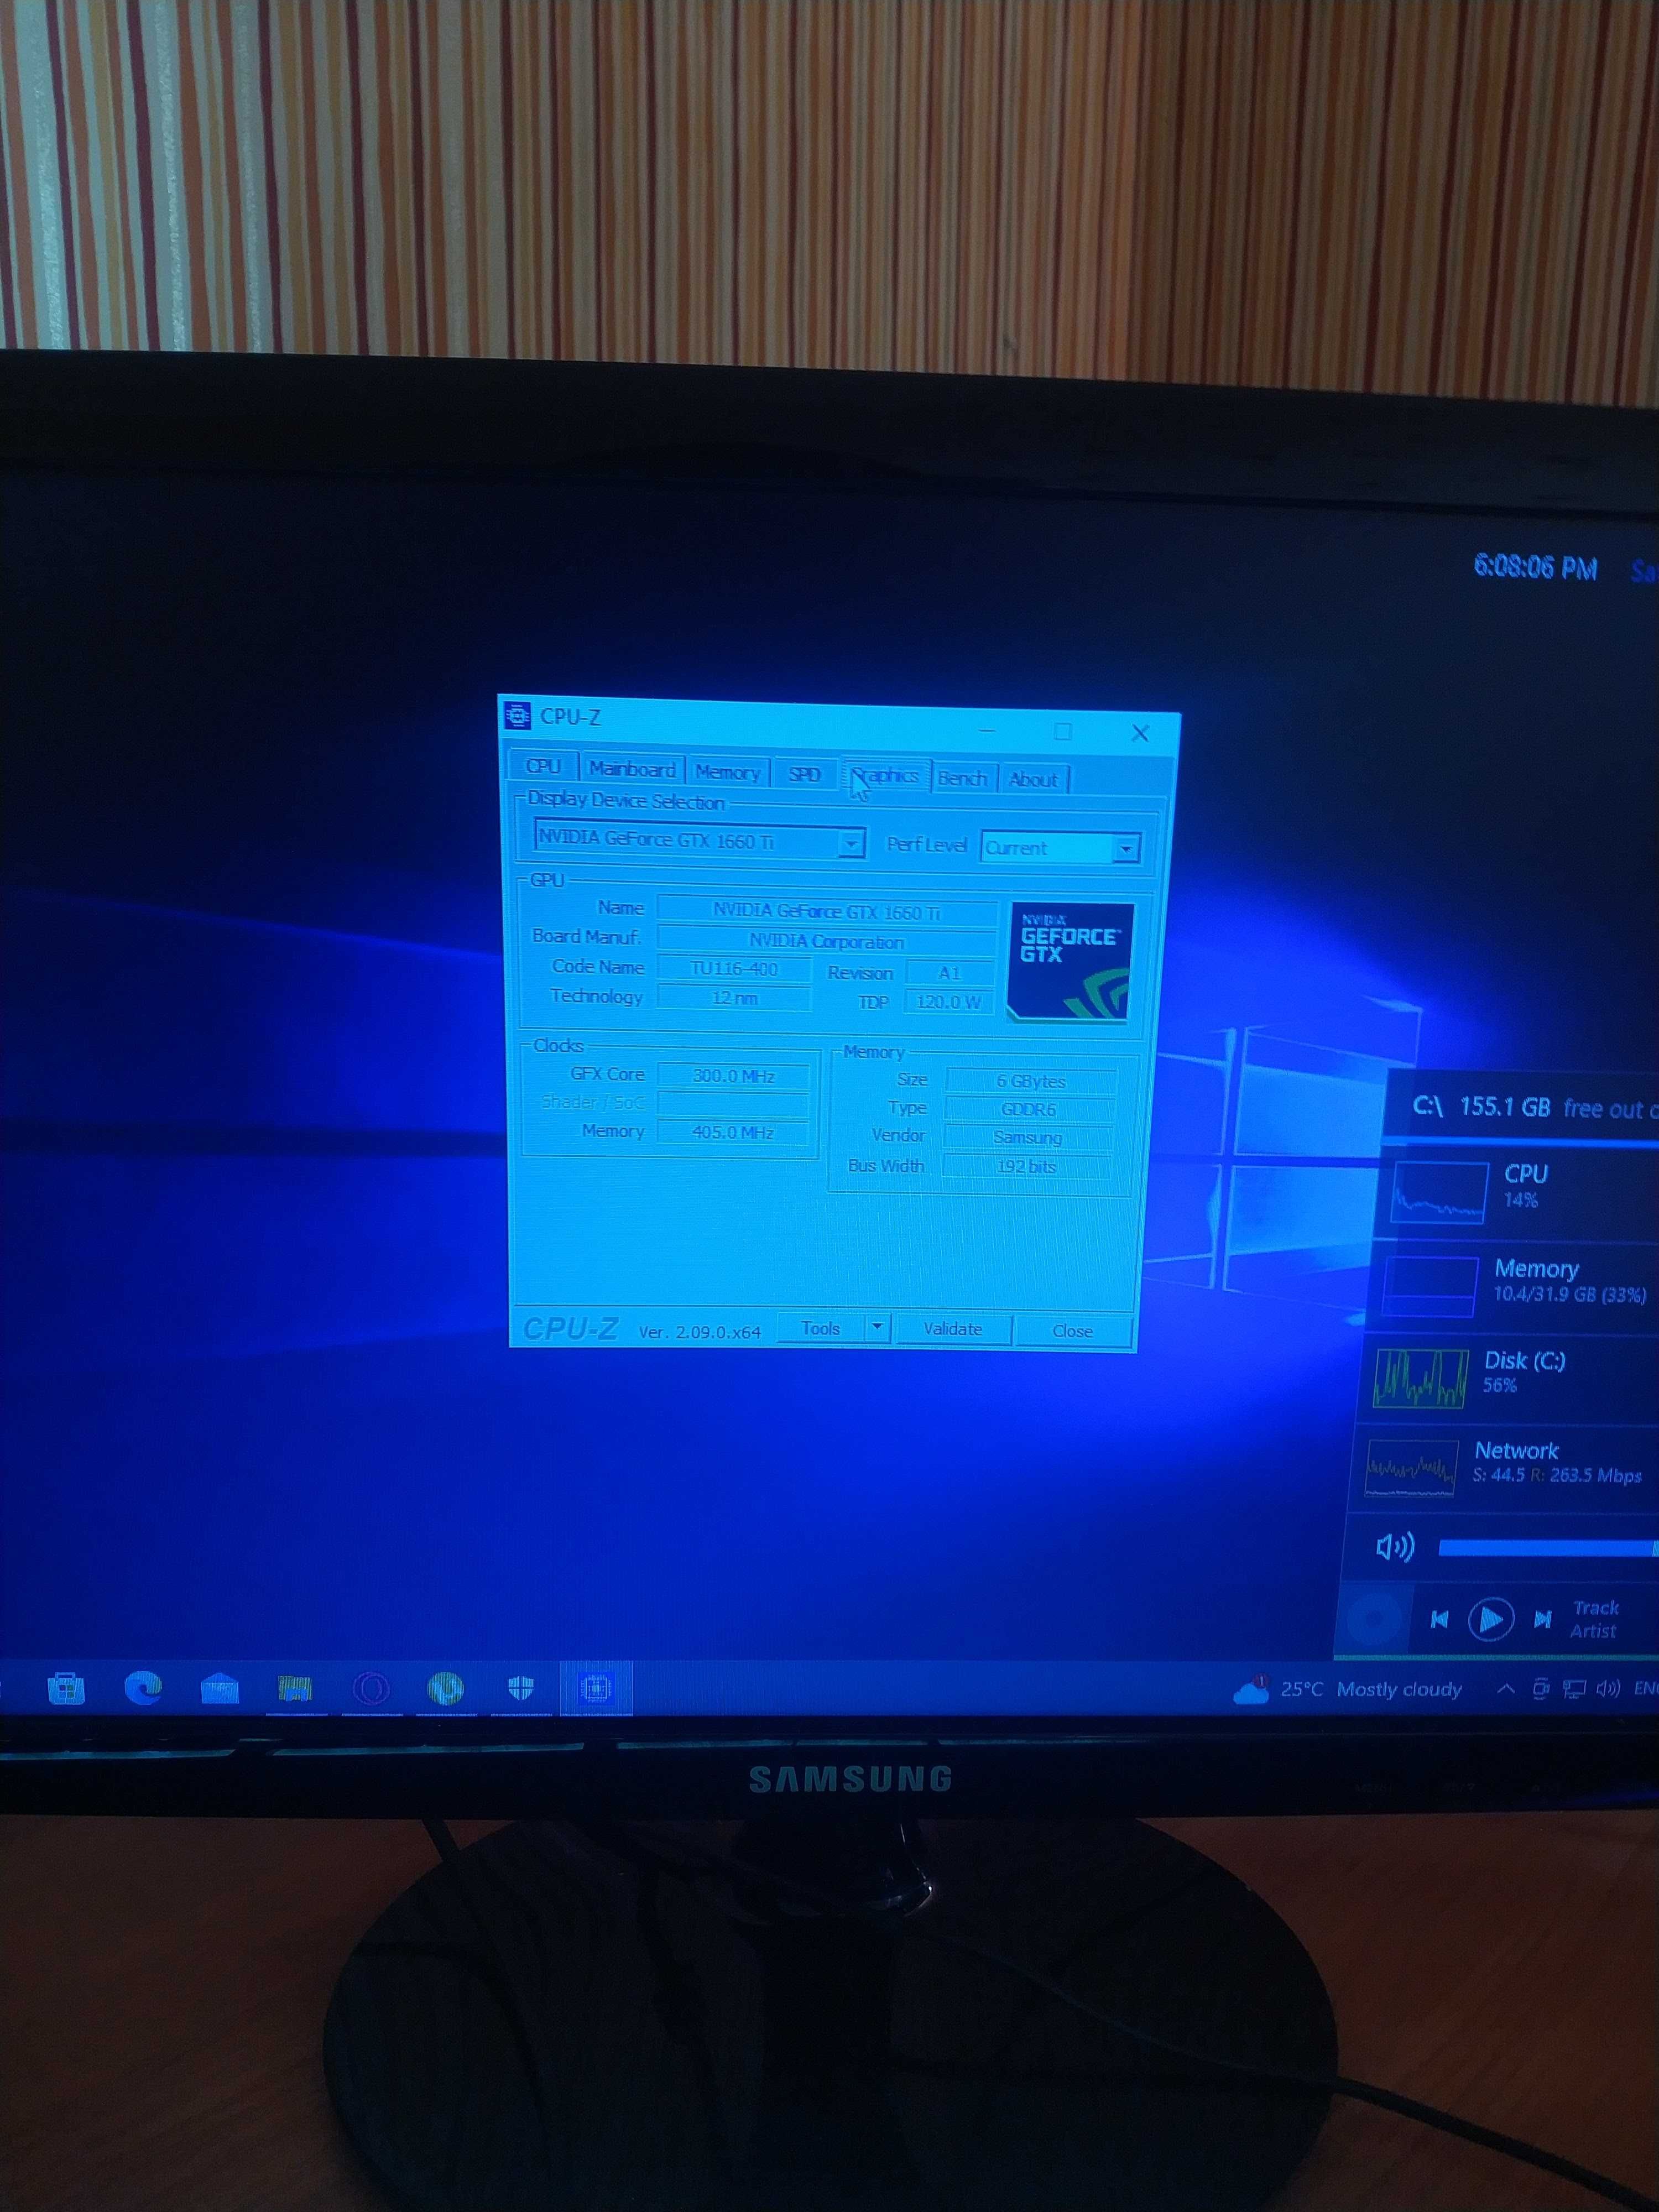1659x2212 pixels.
Task: Open the volume tray icon
Action: click(1608, 1689)
